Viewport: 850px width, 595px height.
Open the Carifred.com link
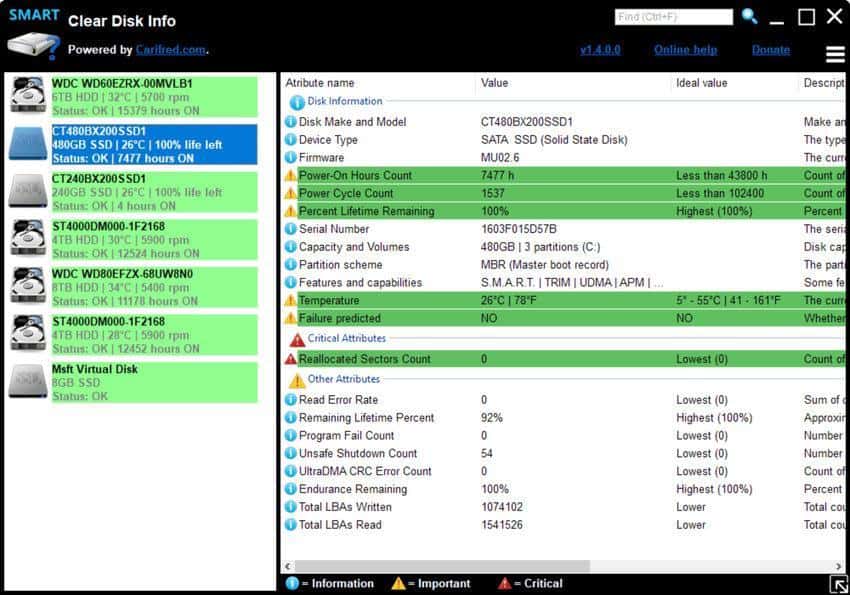[171, 50]
